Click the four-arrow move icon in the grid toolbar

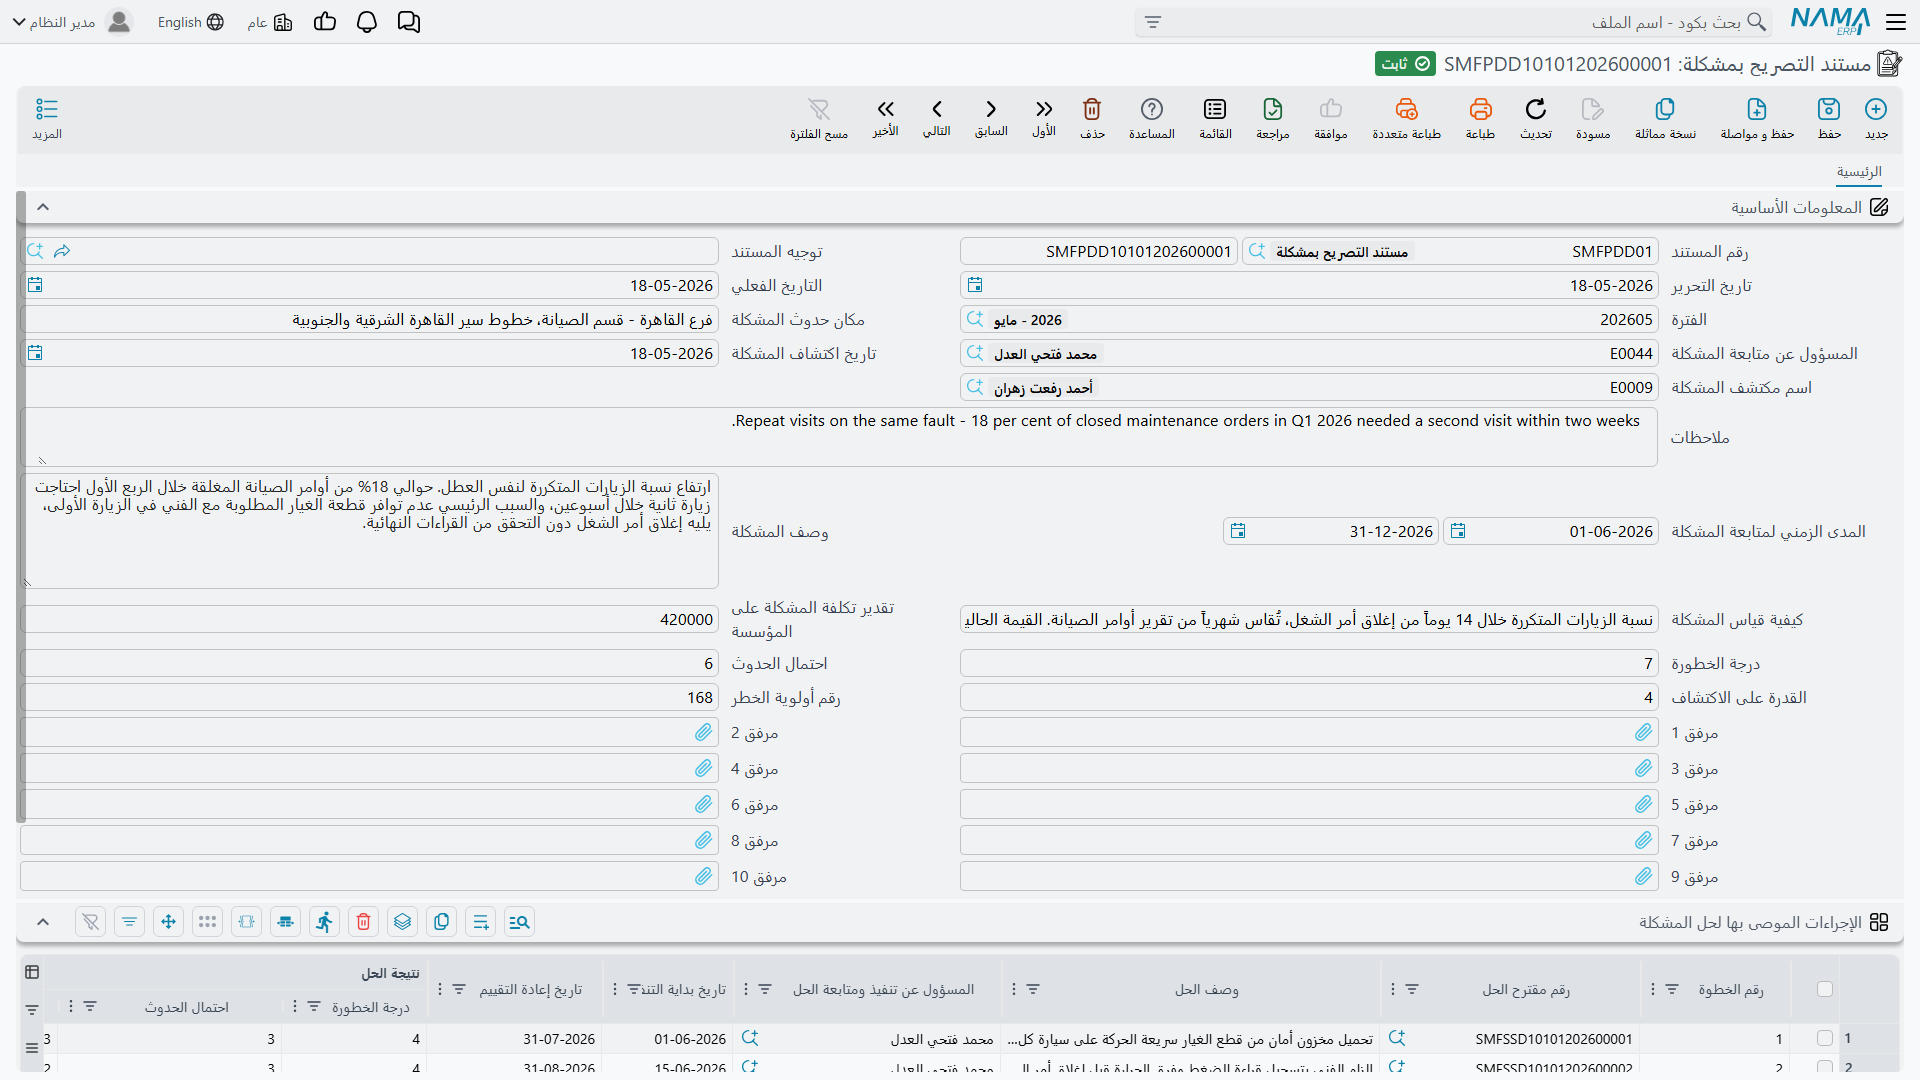[x=169, y=922]
